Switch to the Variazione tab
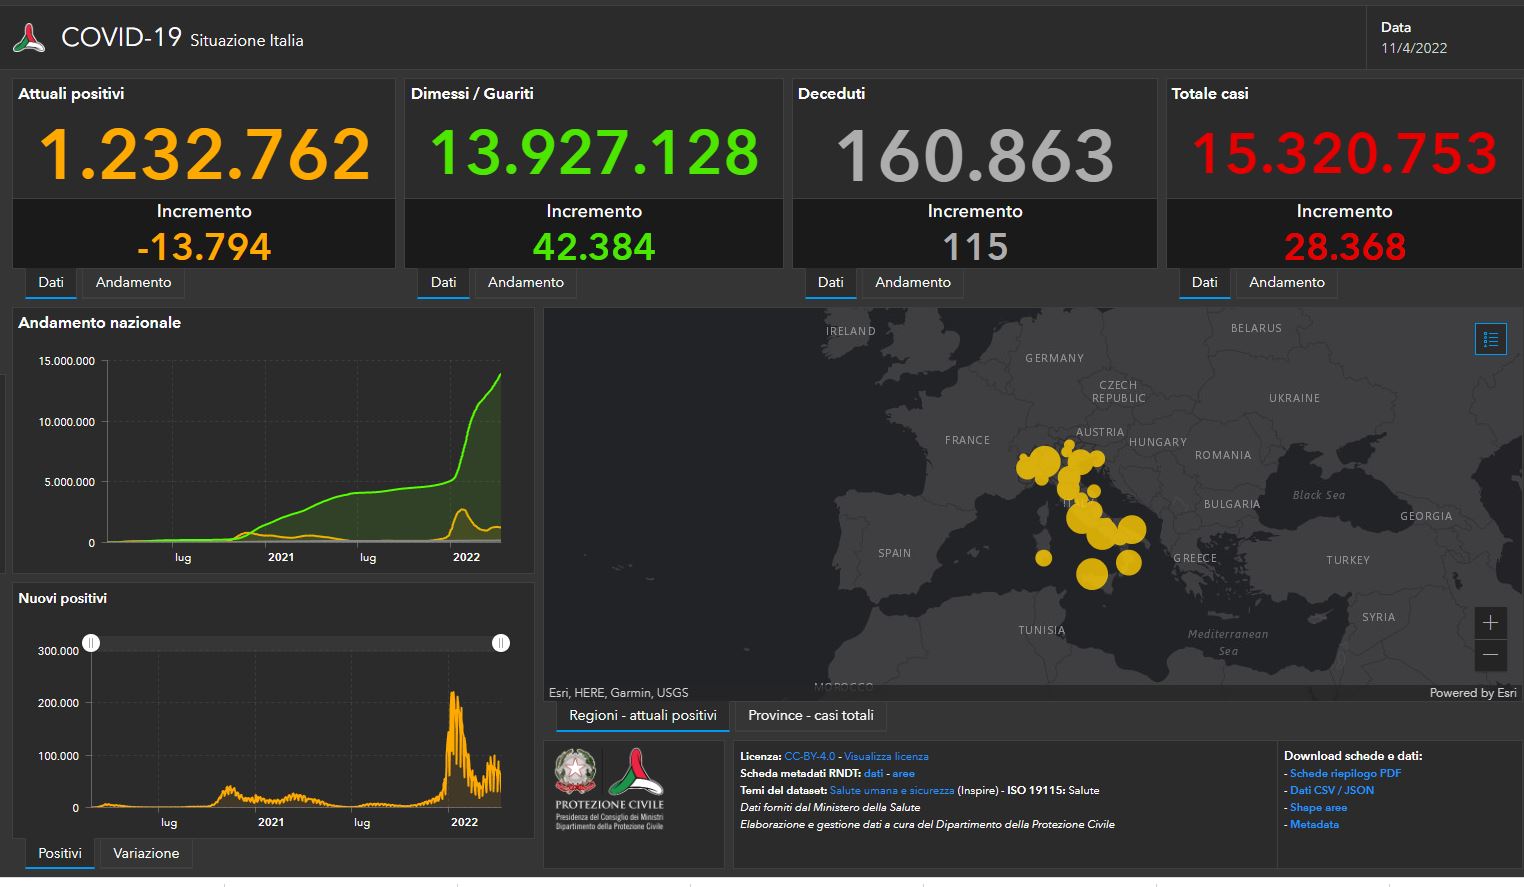This screenshot has width=1524, height=887. (145, 853)
